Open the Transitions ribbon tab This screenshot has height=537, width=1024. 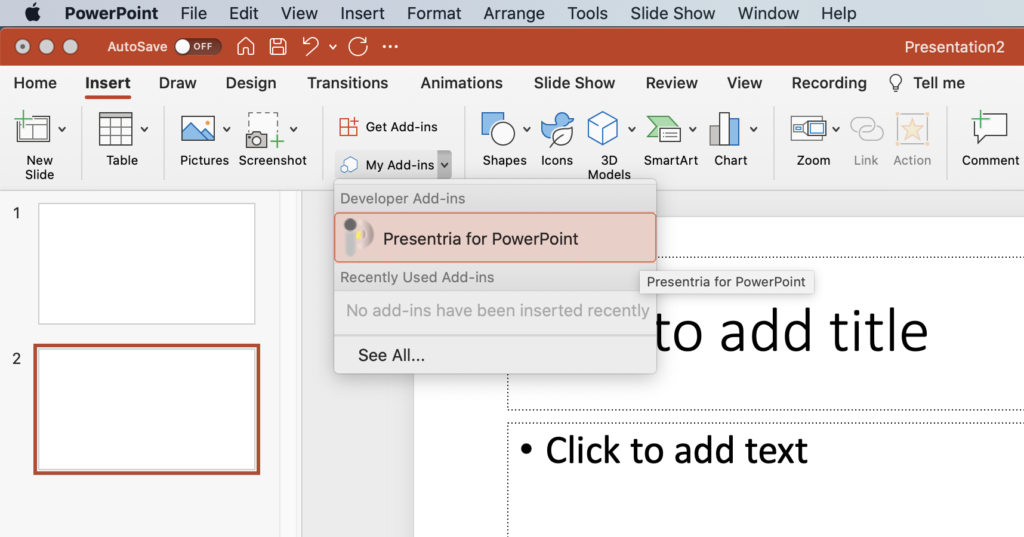tap(347, 83)
